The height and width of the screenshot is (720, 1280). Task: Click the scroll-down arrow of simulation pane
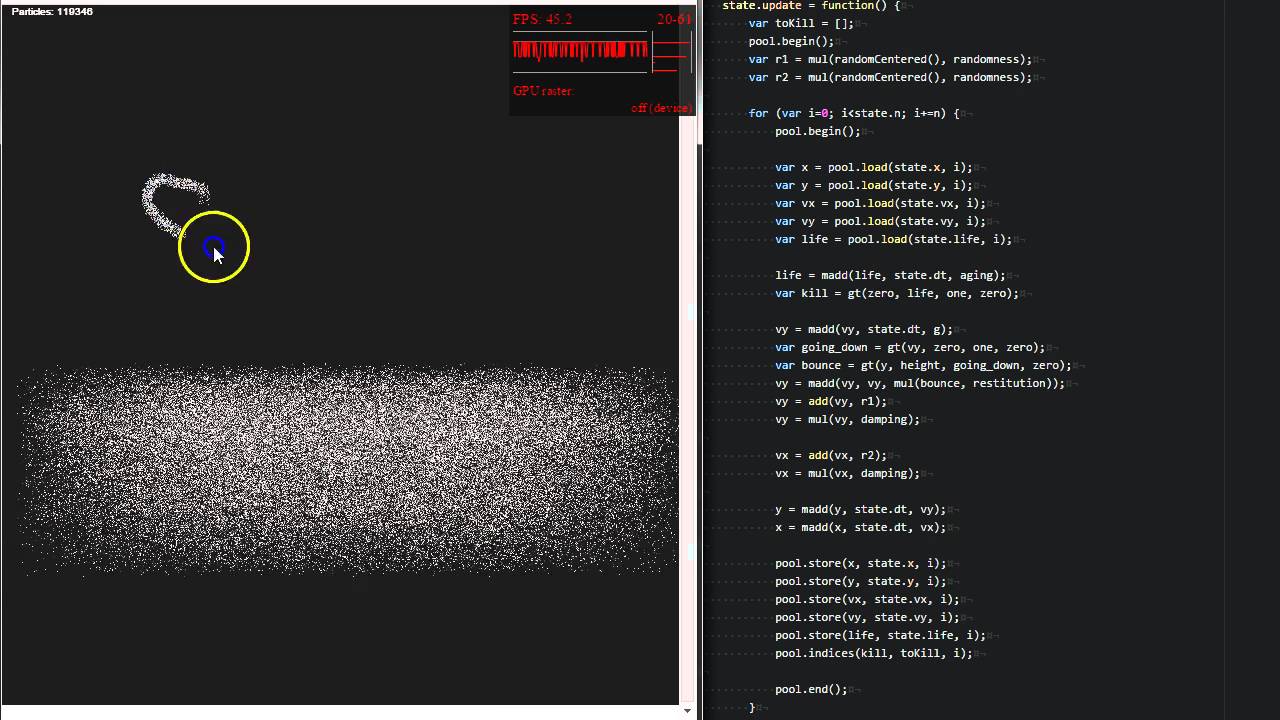(687, 711)
